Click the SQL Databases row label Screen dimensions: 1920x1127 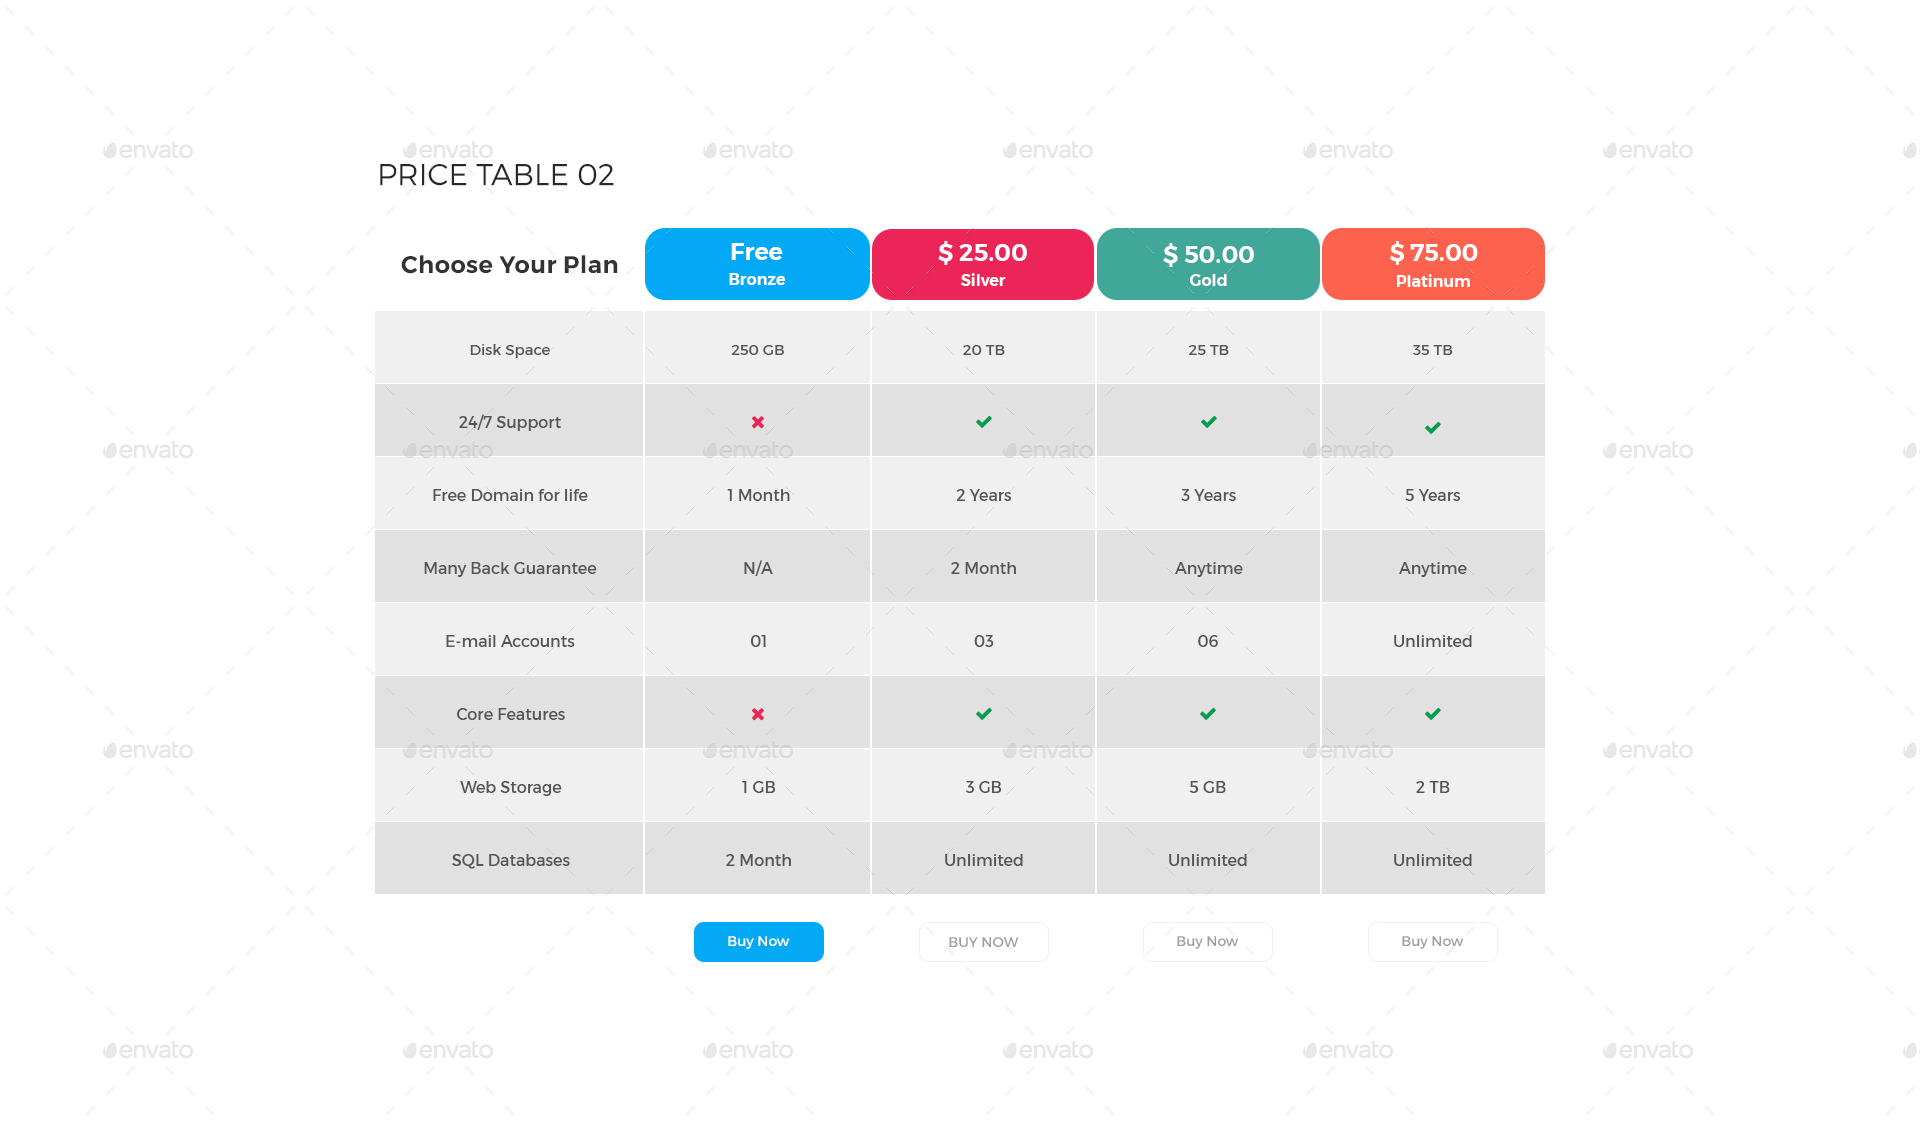pyautogui.click(x=510, y=860)
